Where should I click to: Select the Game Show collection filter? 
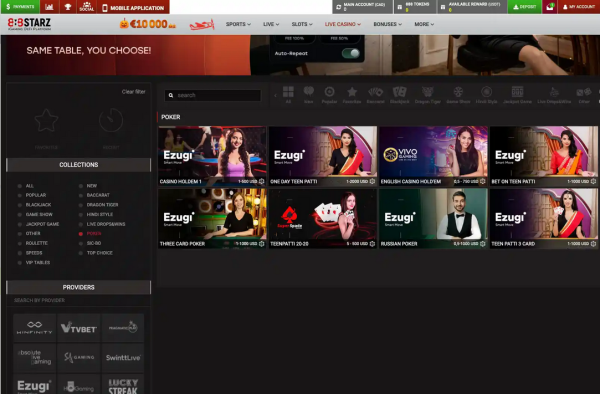(x=35, y=215)
